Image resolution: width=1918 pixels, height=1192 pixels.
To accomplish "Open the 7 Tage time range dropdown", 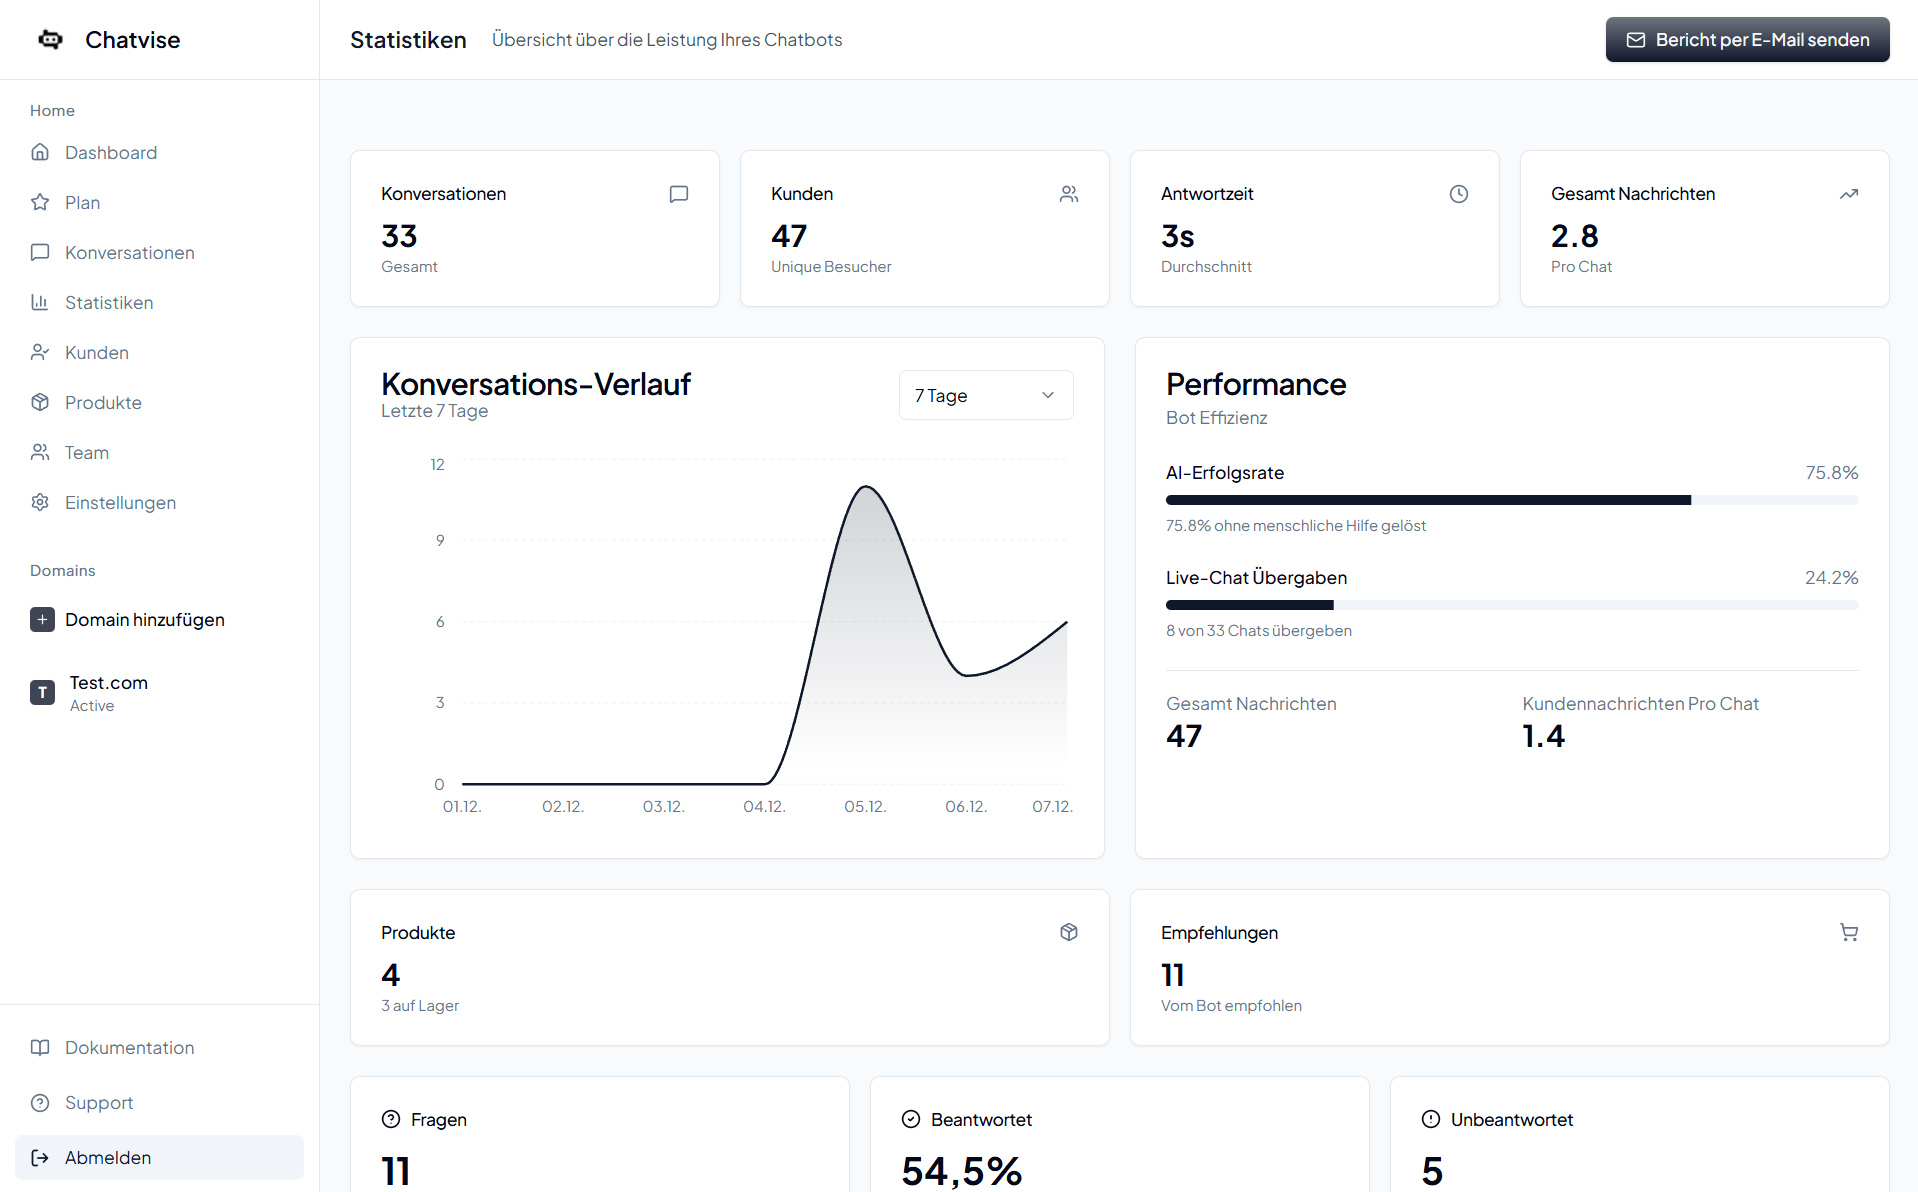I will point(985,395).
